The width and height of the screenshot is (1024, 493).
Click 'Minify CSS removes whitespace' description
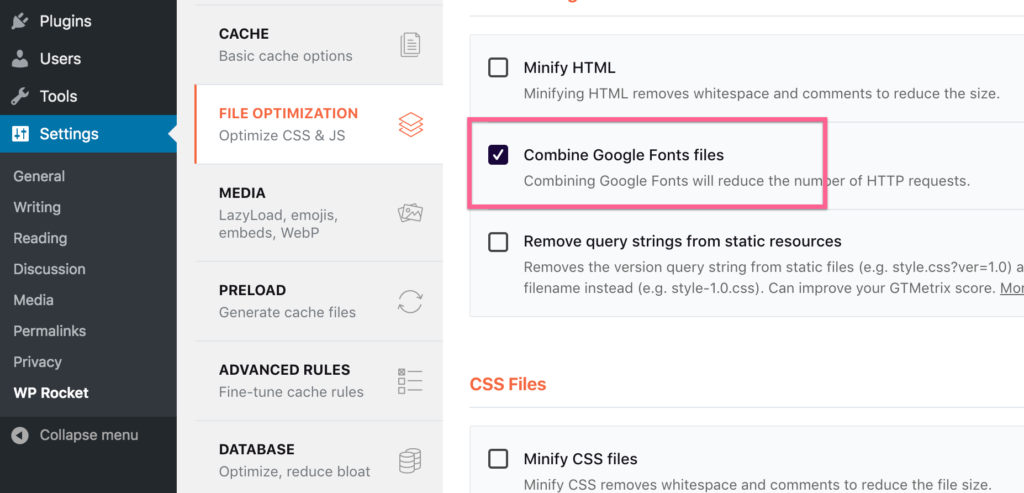758,484
